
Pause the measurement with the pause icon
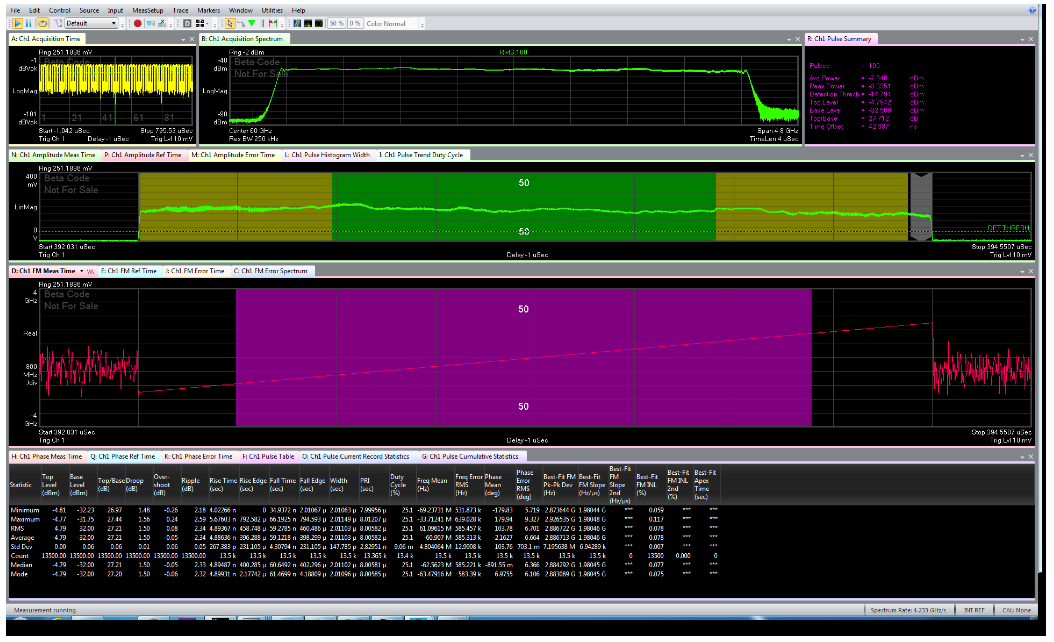(28, 23)
